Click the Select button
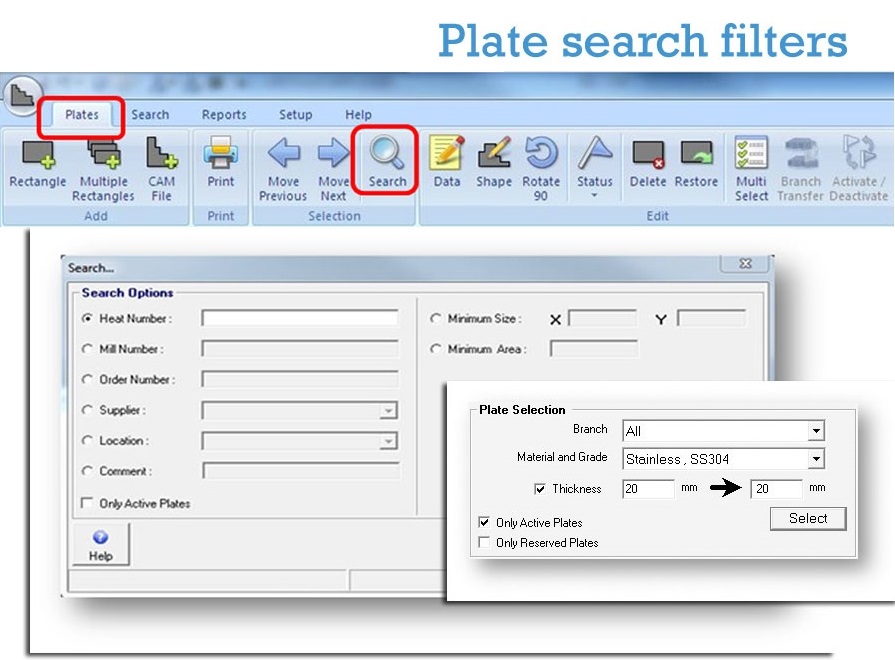The width and height of the screenshot is (895, 660). pos(808,518)
